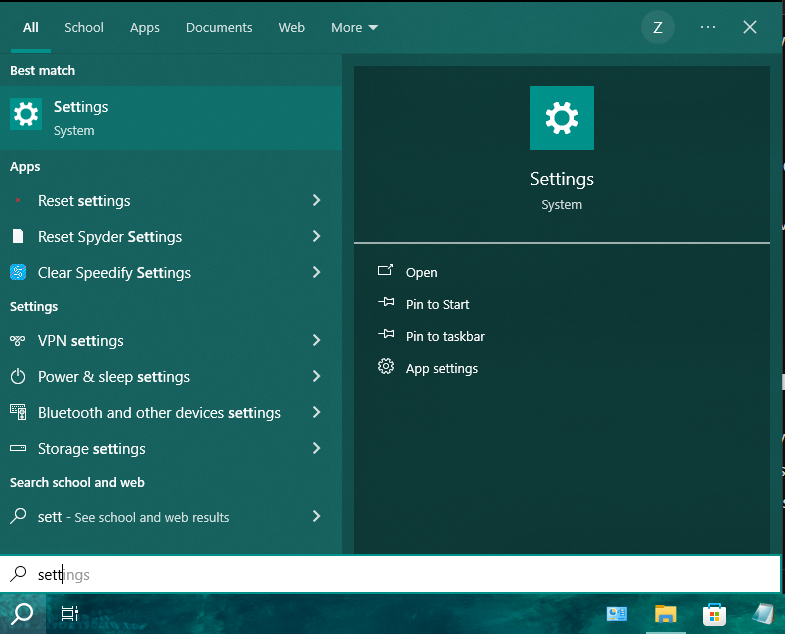Switch to the Documents tab
This screenshot has height=634, width=785.
(x=219, y=28)
